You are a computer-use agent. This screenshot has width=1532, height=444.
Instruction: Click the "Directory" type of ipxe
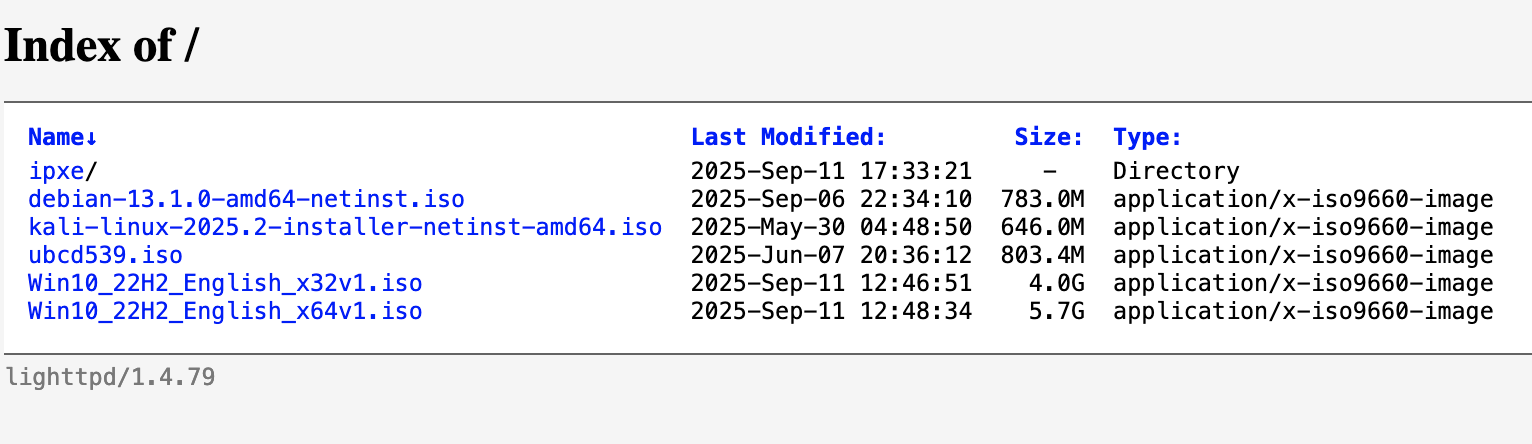click(1176, 171)
